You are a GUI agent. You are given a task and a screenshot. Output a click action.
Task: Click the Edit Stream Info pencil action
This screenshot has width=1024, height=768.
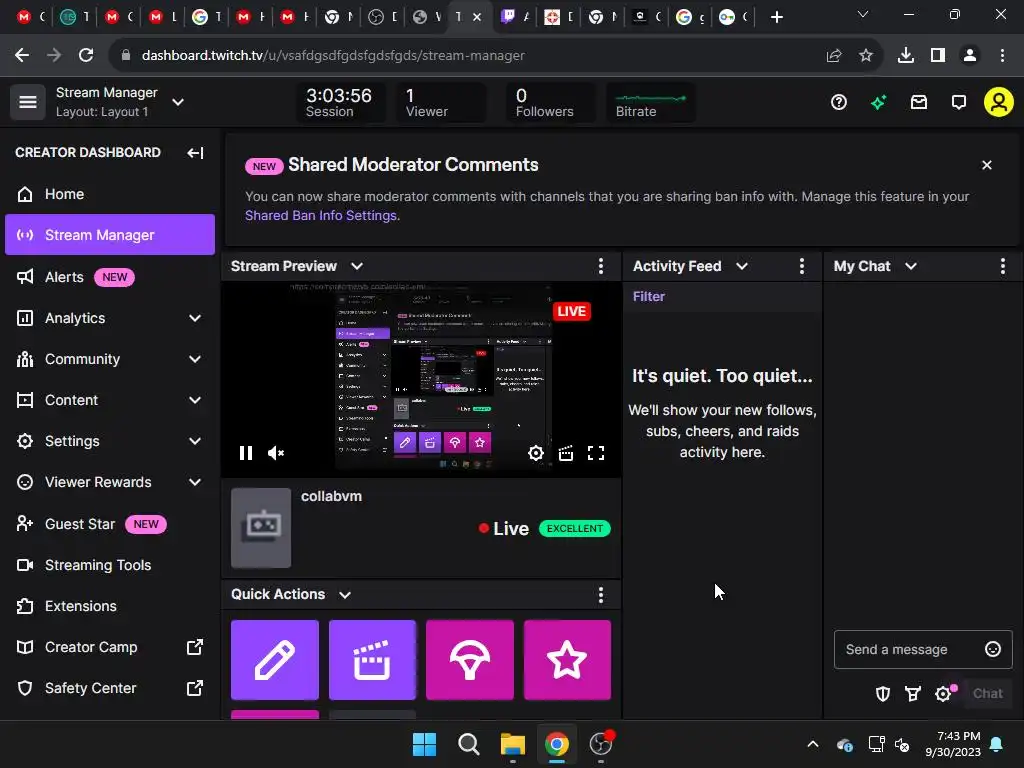tap(275, 660)
